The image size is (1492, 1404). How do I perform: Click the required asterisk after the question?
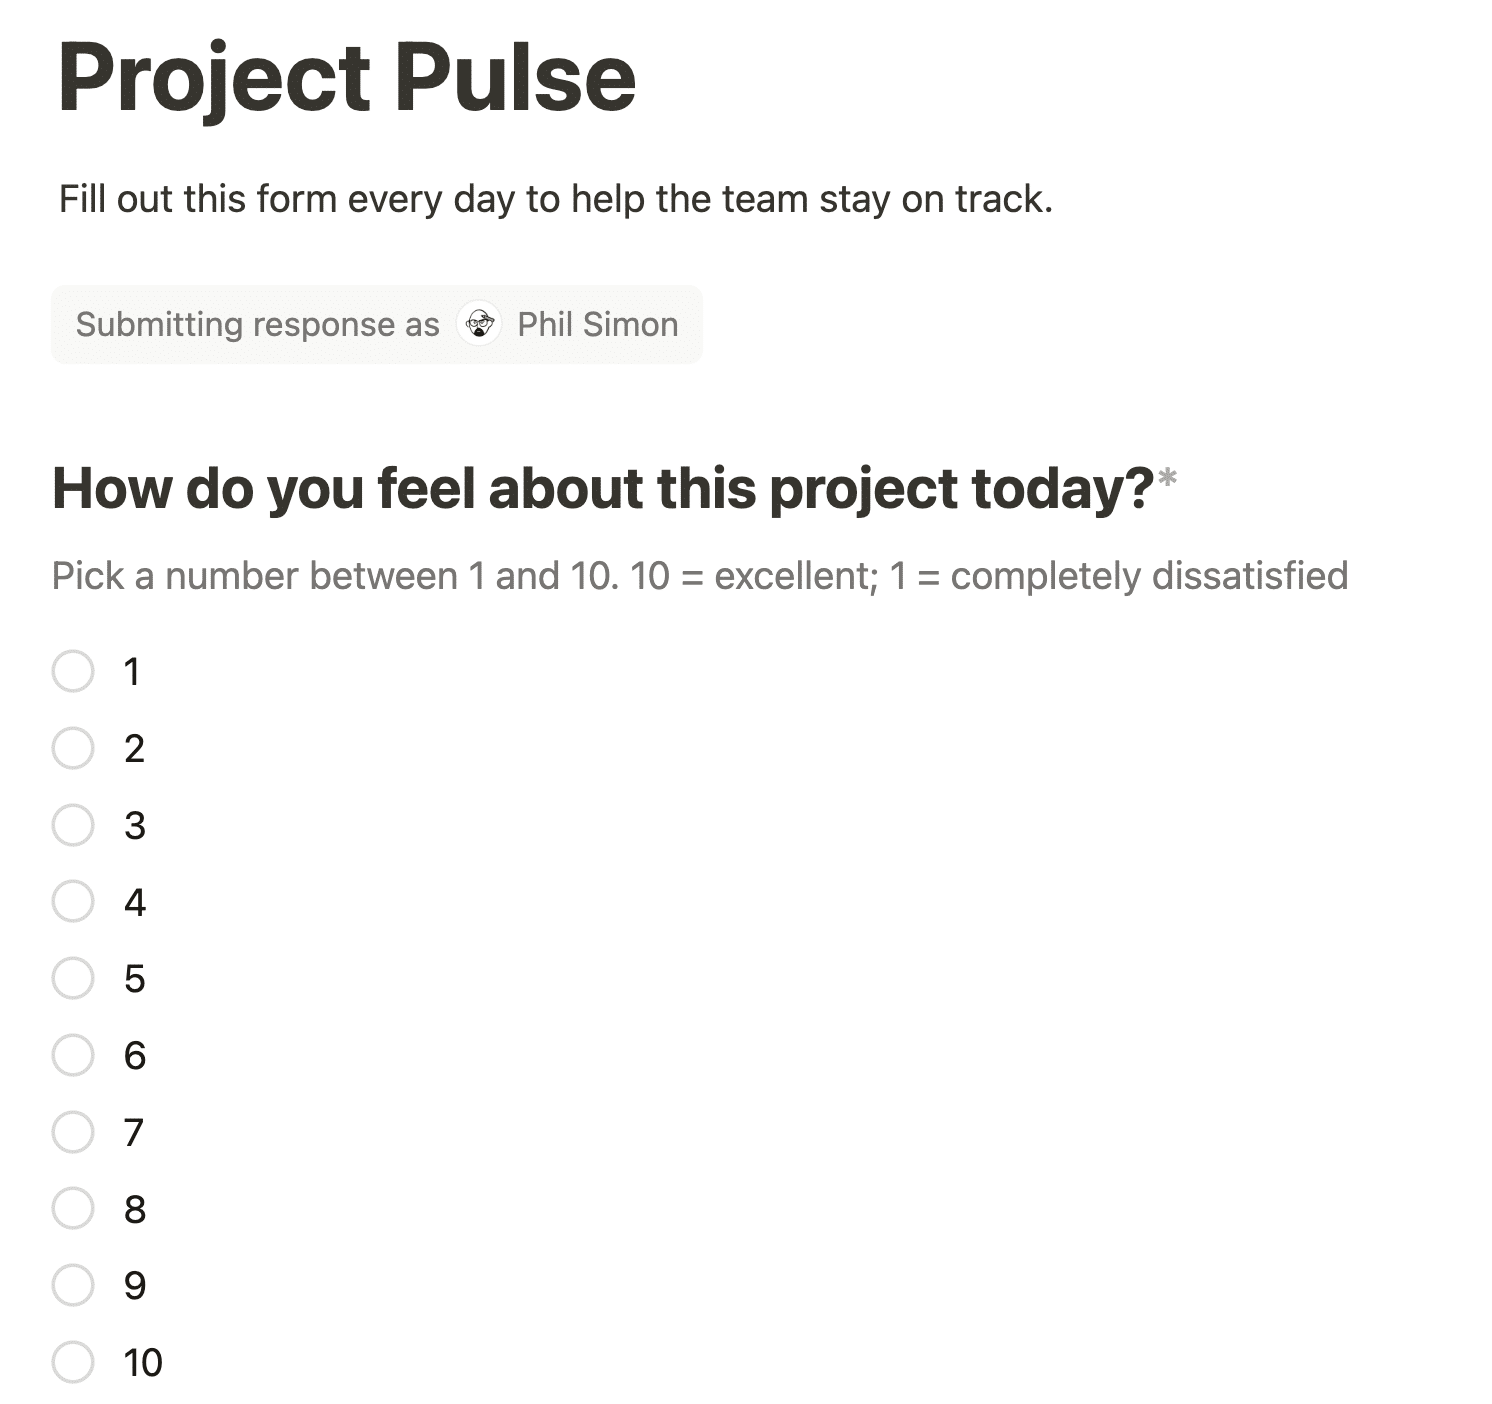(1166, 480)
